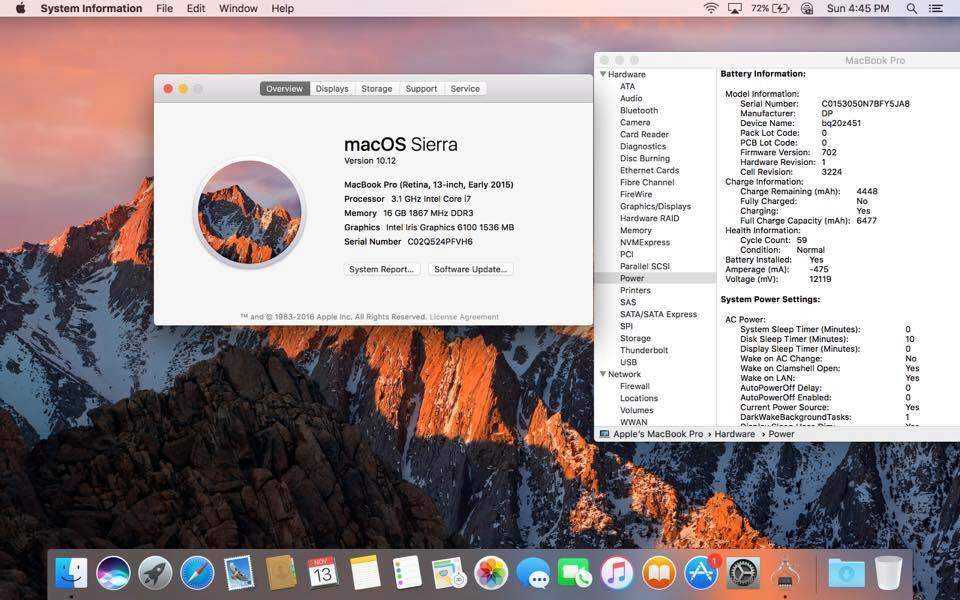The width and height of the screenshot is (960, 600).
Task: Open App Store icon with update badge
Action: click(701, 574)
